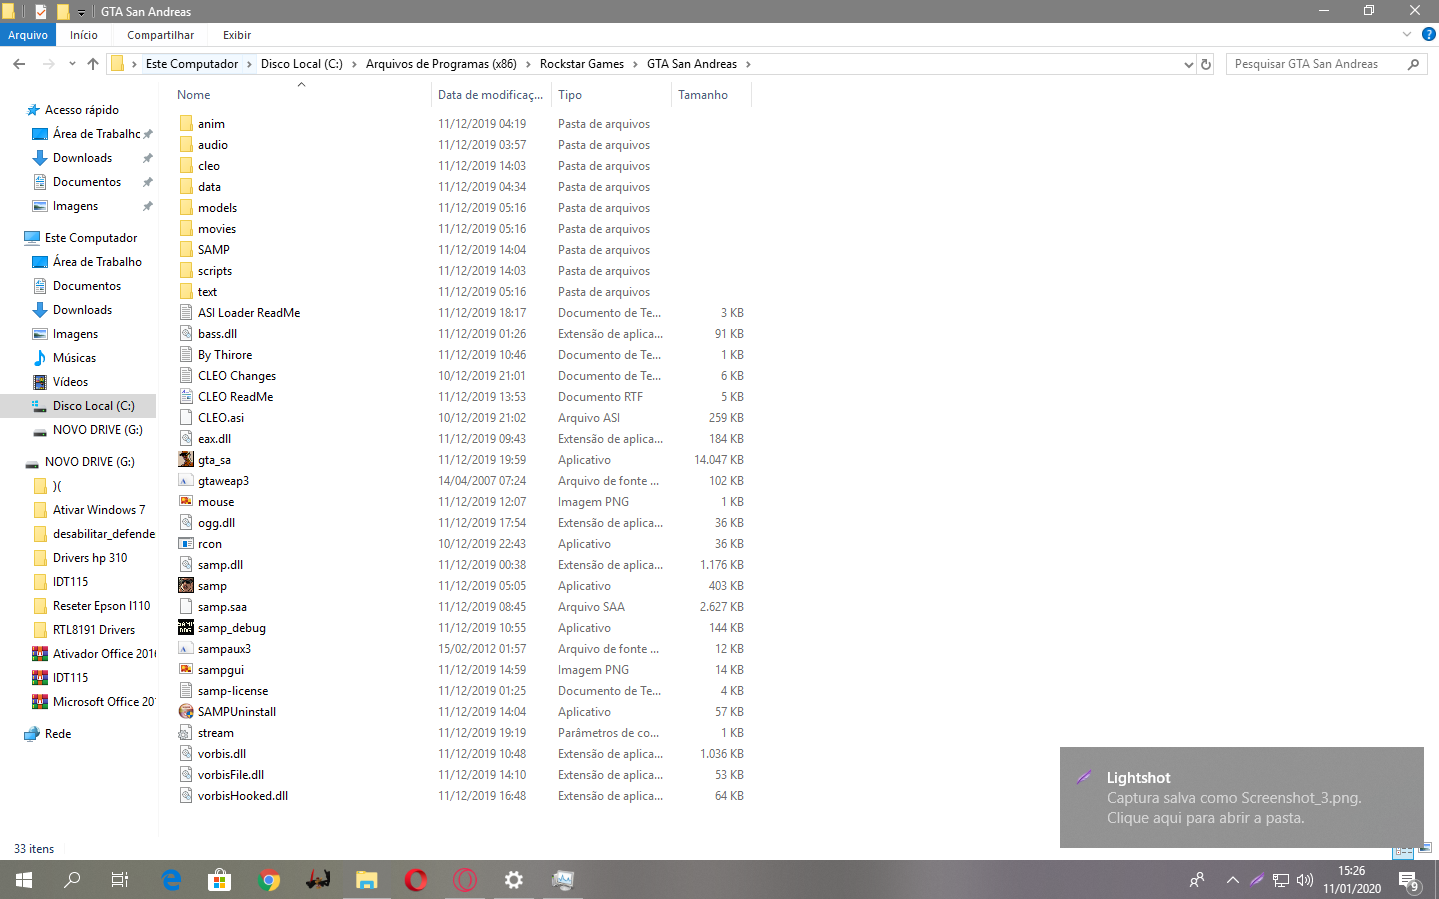Open File Explorer from the taskbar

367,880
